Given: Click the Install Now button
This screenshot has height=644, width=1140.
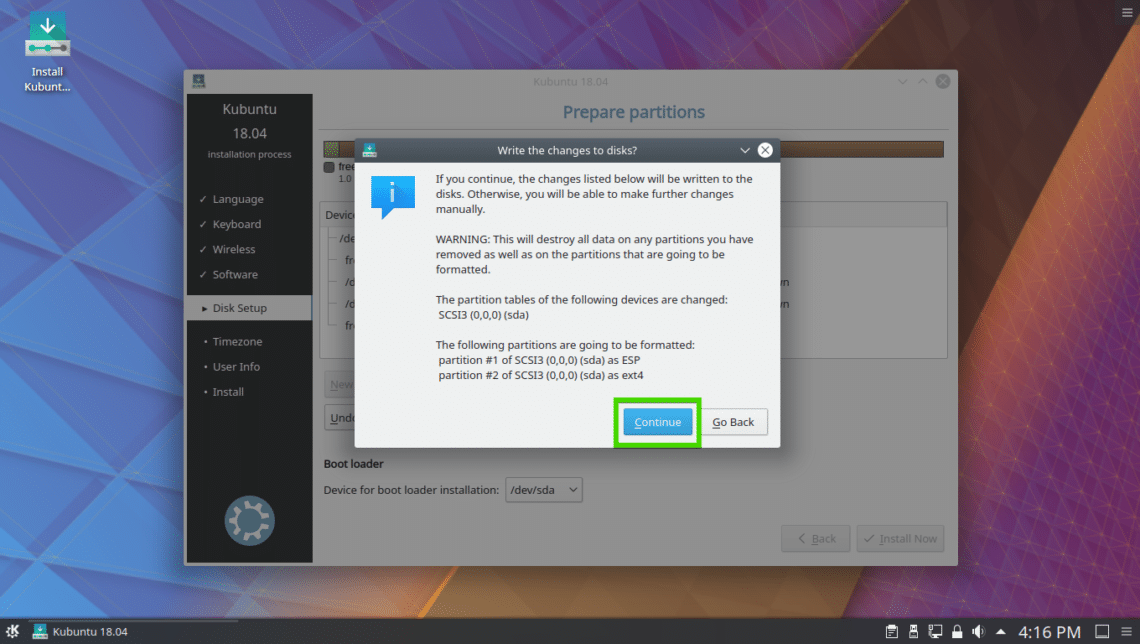Looking at the screenshot, I should 900,539.
